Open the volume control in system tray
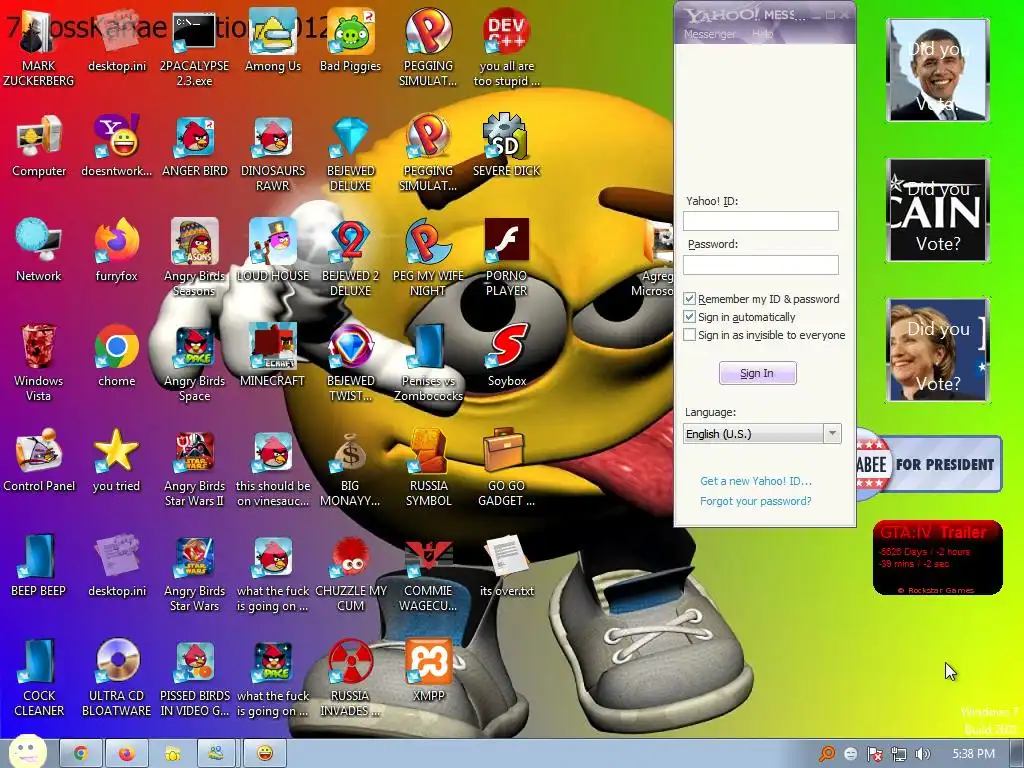Image resolution: width=1024 pixels, height=768 pixels. coord(922,754)
